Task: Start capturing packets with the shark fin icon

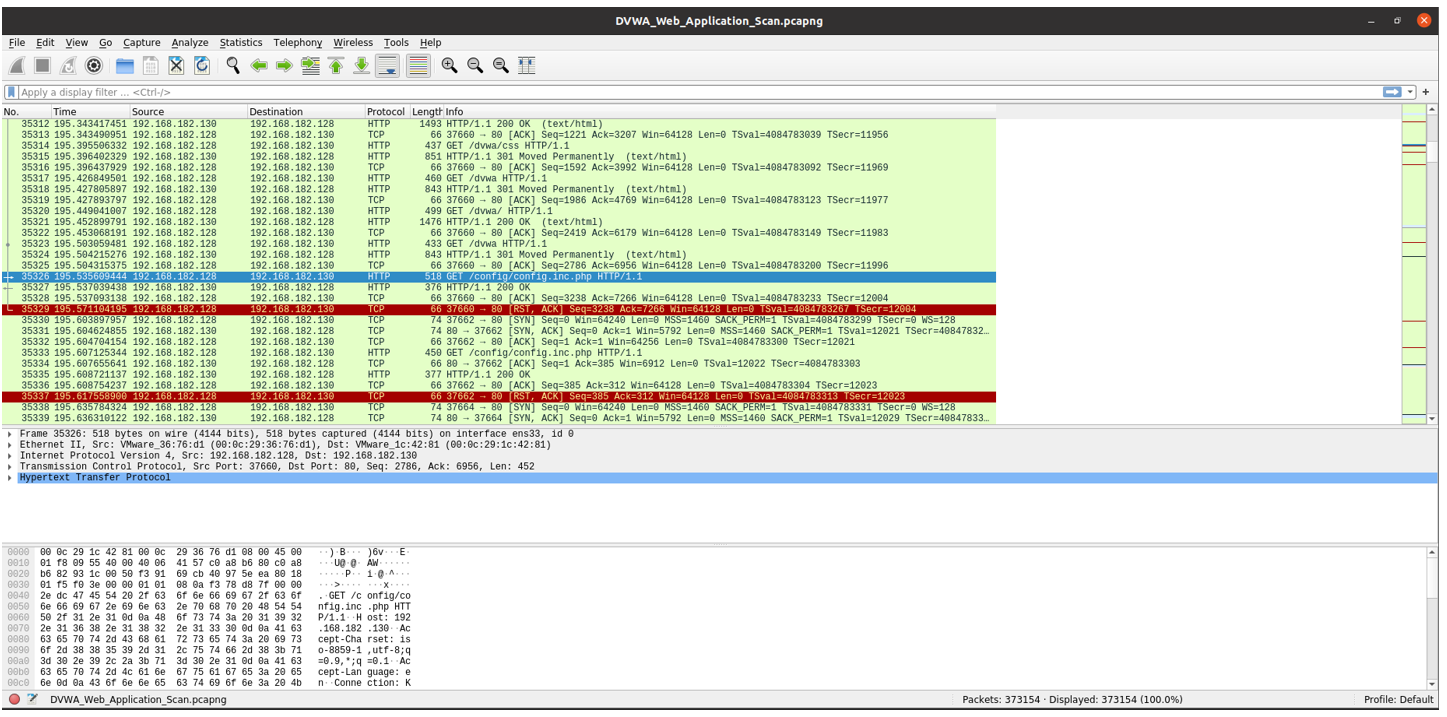Action: (17, 66)
